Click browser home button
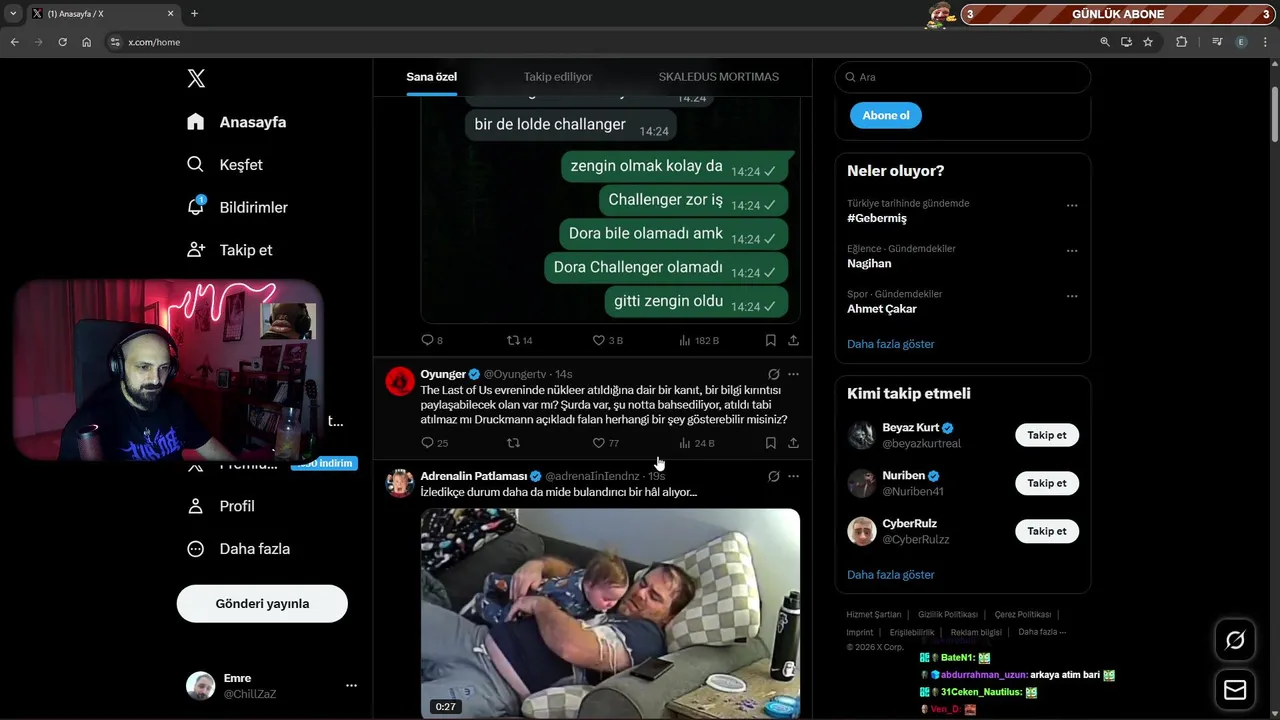 [86, 42]
